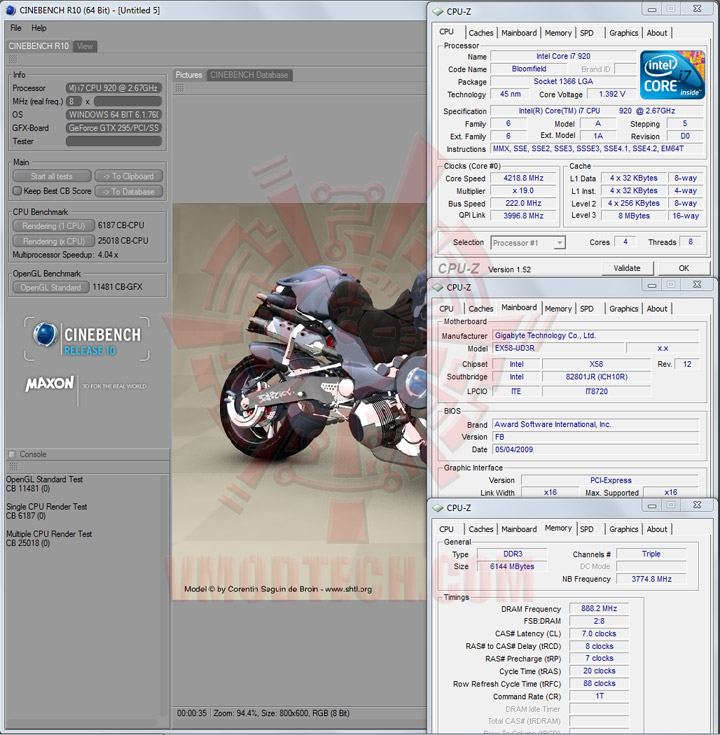Click the Intel Core i7 inside logo
The image size is (720, 735).
[672, 75]
